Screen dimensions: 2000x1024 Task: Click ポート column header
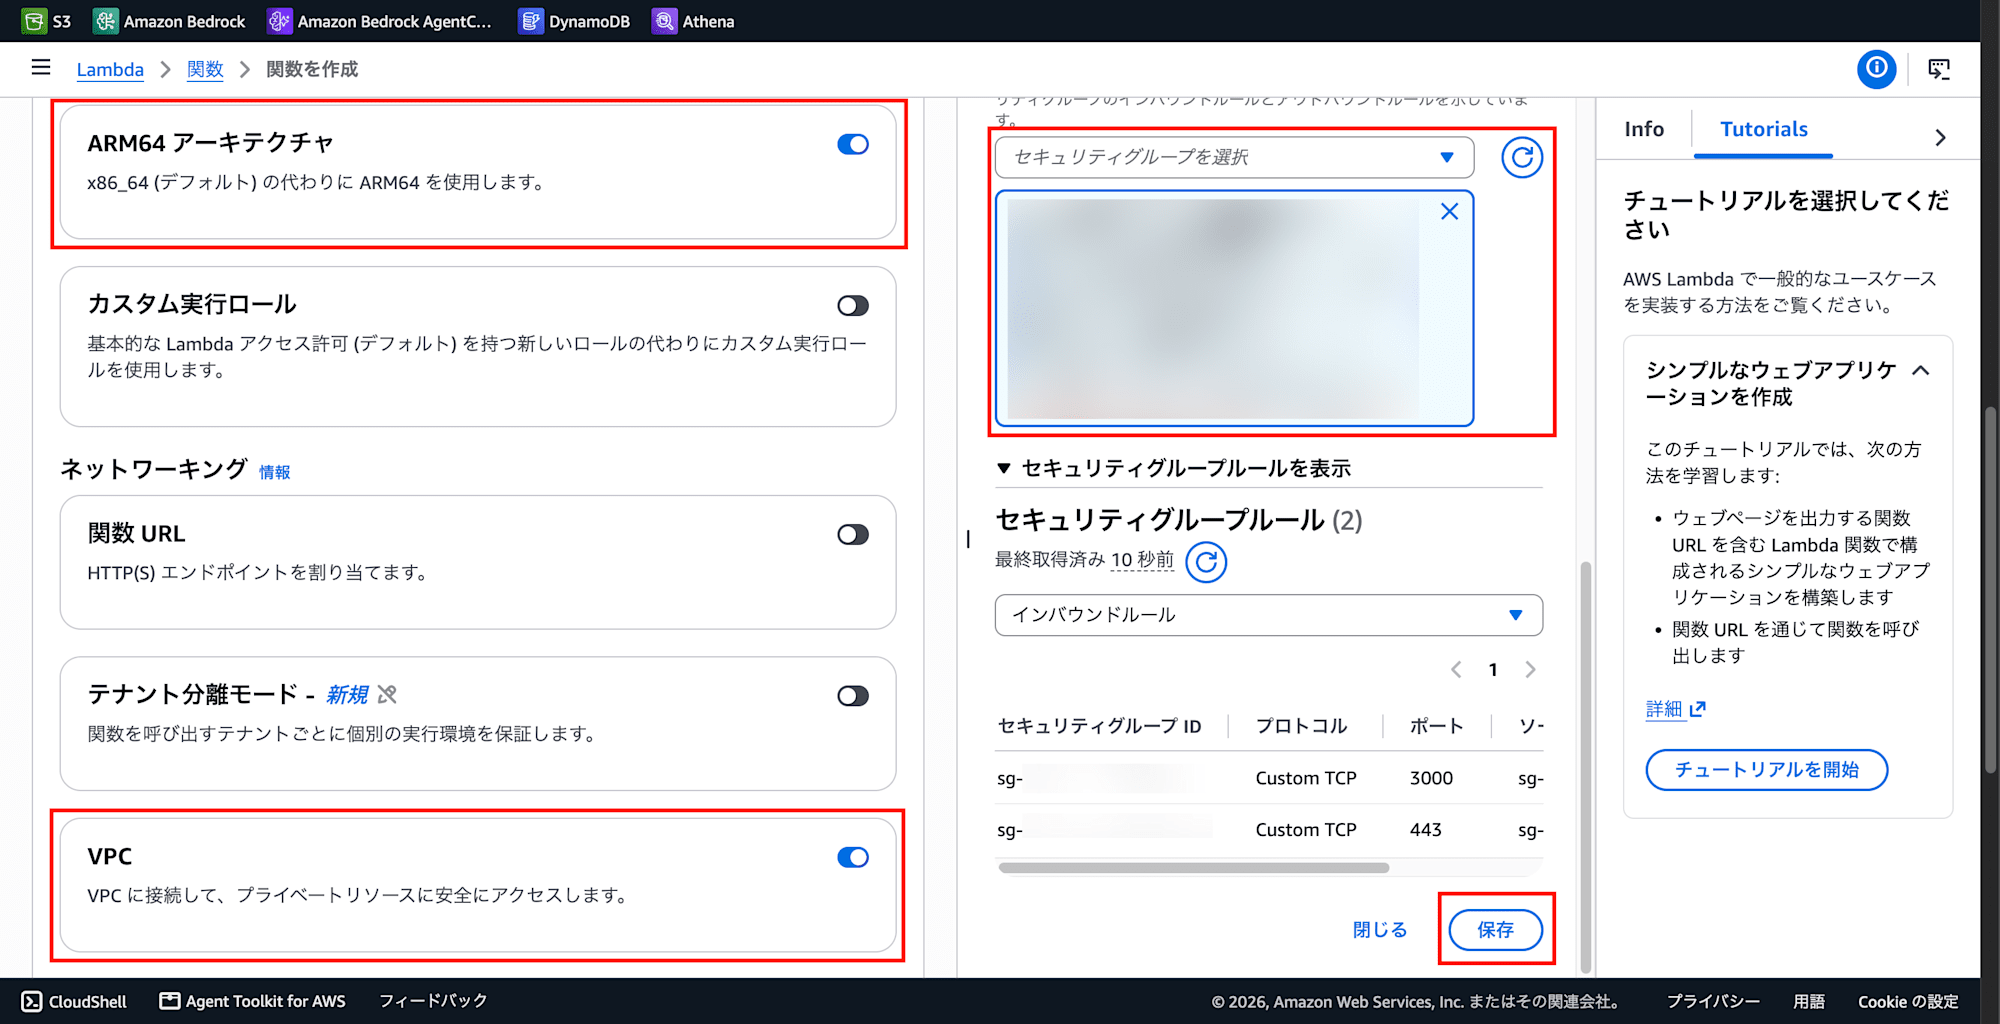coord(1437,726)
